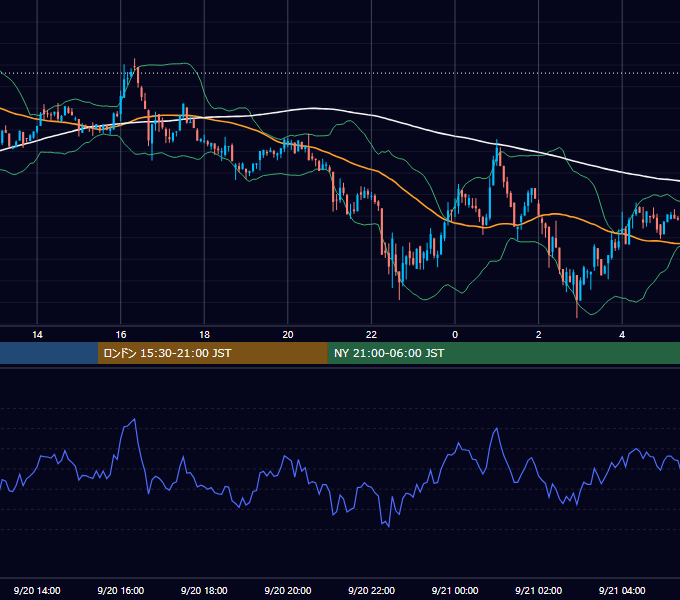Click hour label 16 under price chart

pos(121,335)
